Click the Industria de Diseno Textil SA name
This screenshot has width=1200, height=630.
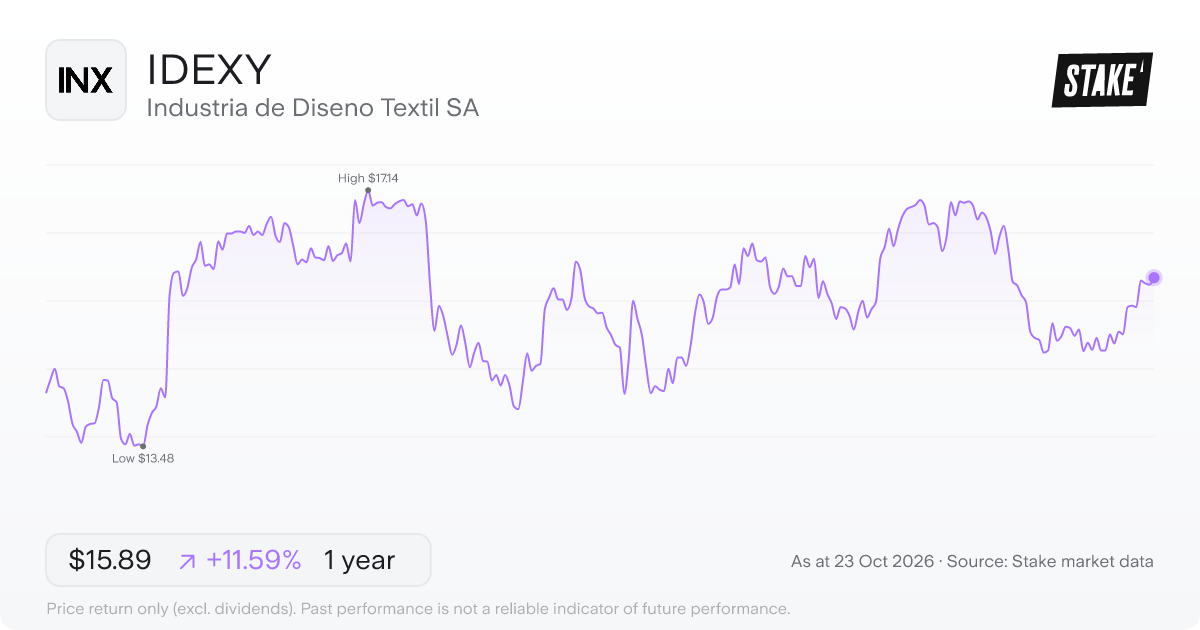point(313,108)
